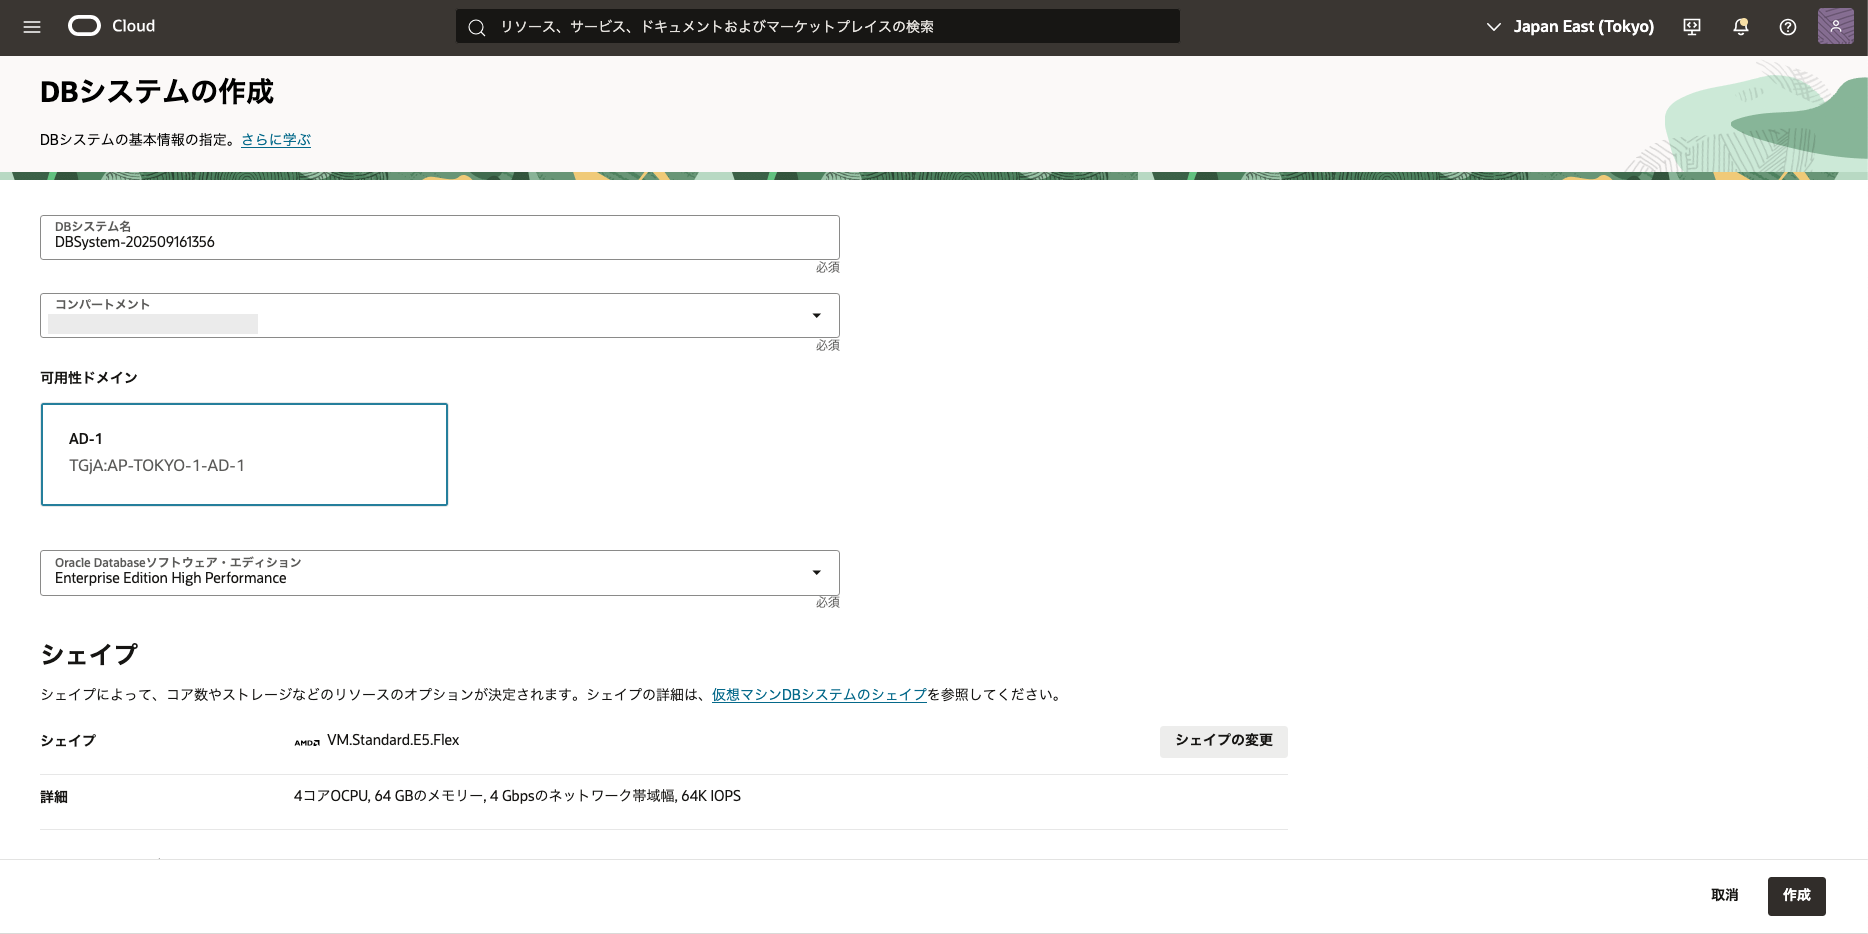Click the さらに学ぶ link
The image size is (1868, 934).
pos(276,140)
